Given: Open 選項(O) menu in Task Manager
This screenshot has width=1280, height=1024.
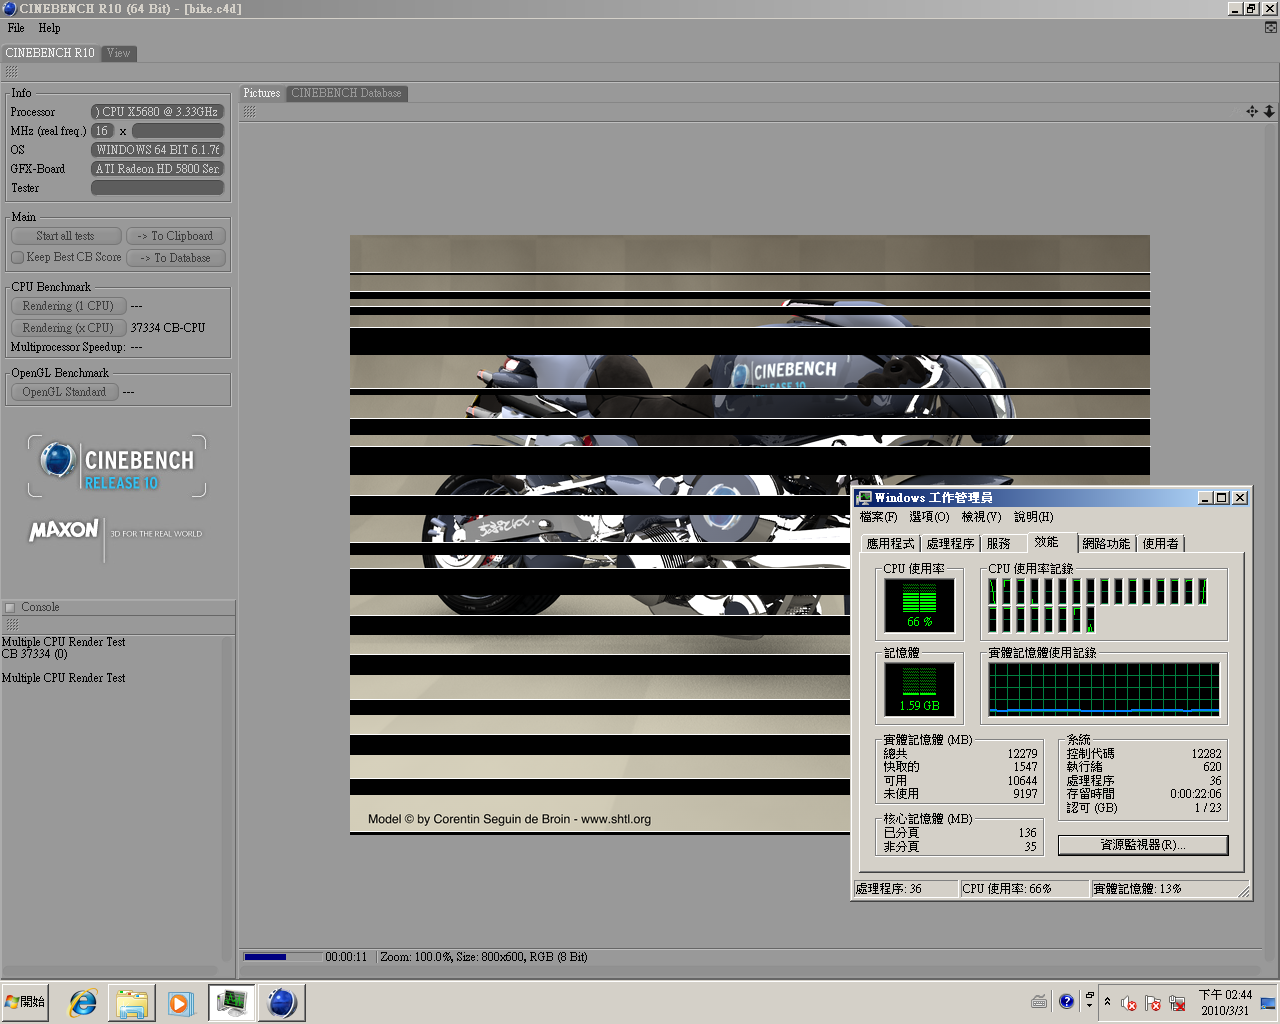Looking at the screenshot, I should tap(929, 517).
